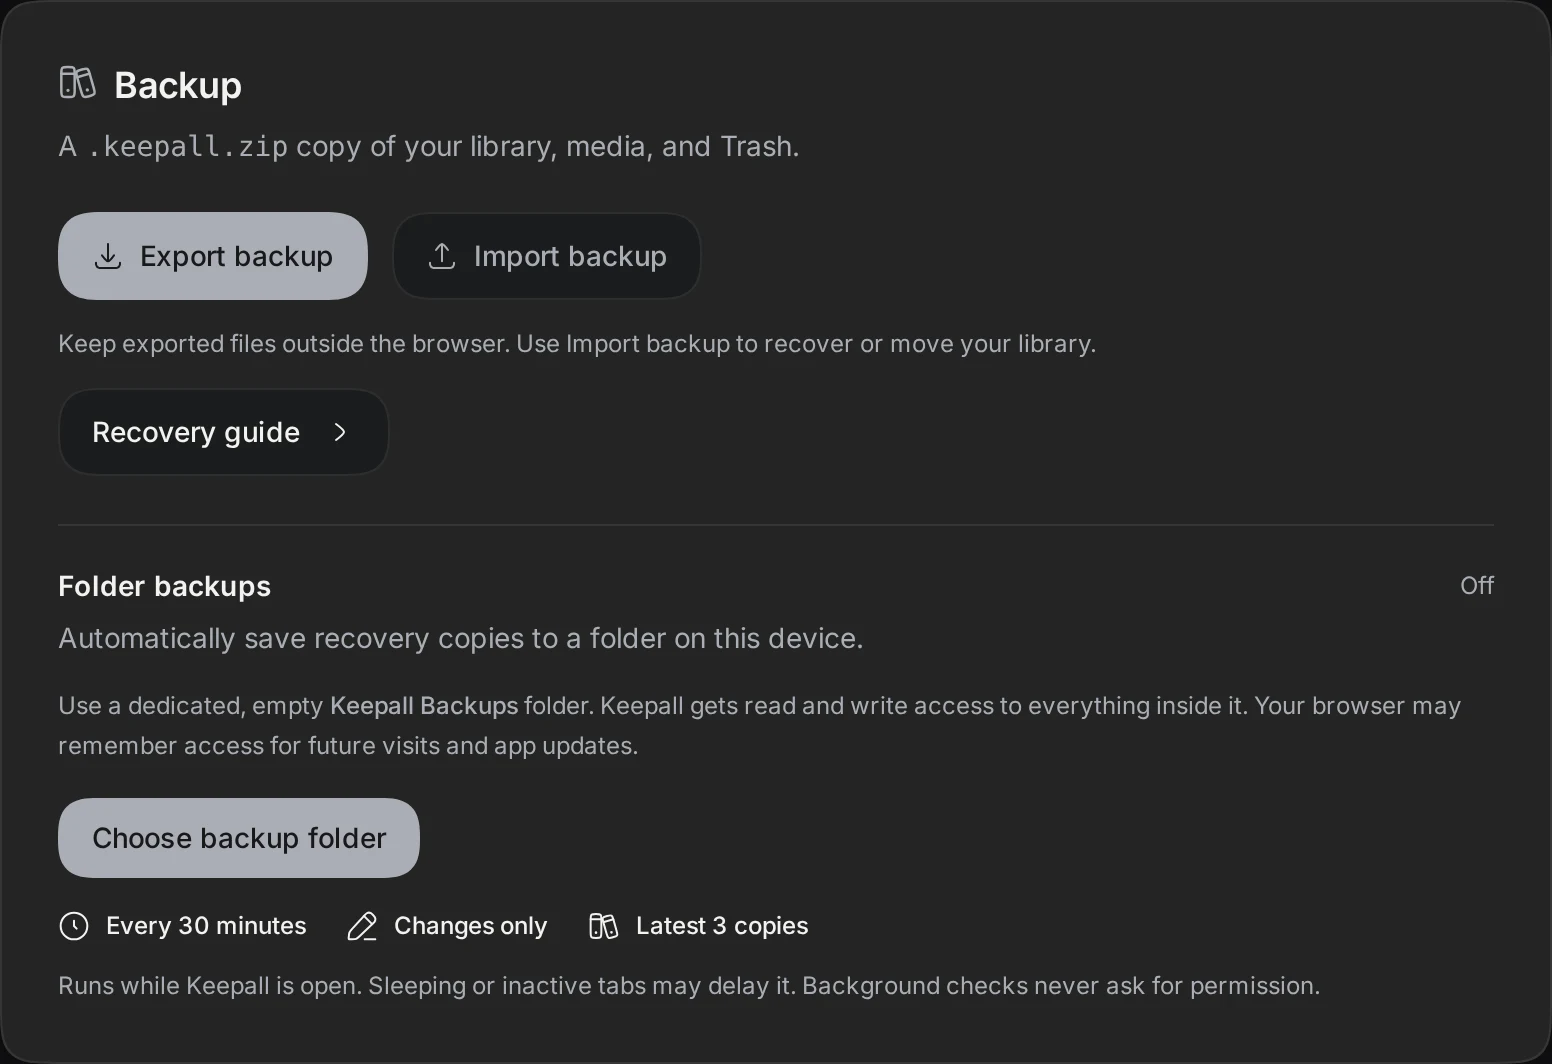Click the .keepall.zip file extension text
1552x1064 pixels.
188,147
